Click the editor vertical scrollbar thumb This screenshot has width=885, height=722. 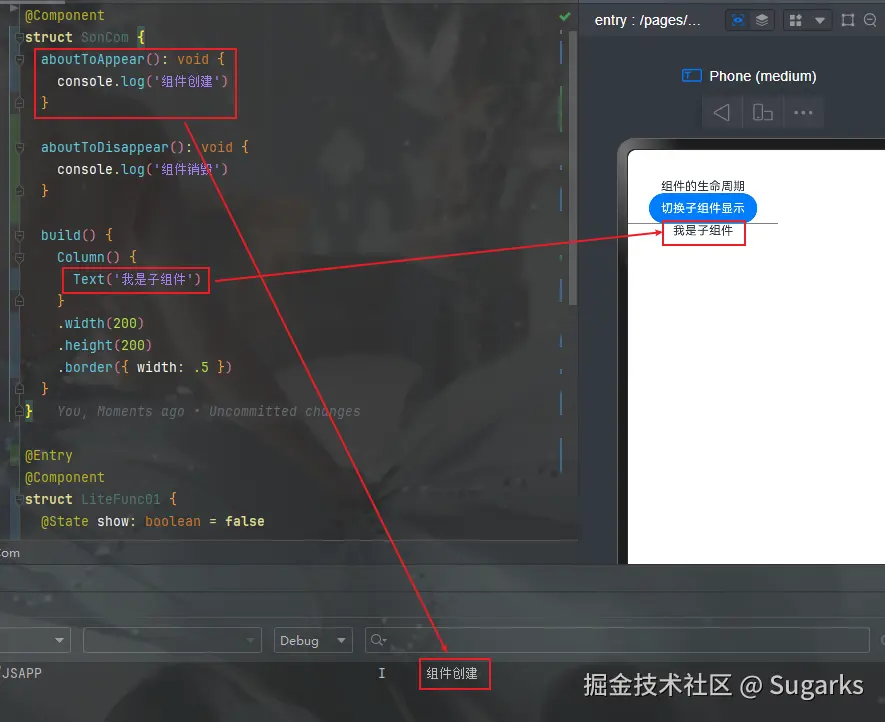tap(572, 168)
